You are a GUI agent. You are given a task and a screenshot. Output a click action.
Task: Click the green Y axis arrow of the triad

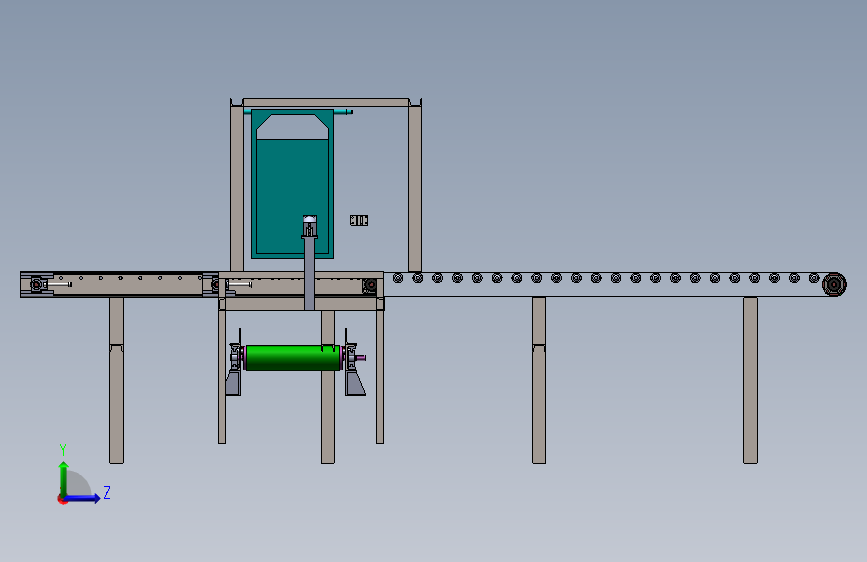point(64,479)
